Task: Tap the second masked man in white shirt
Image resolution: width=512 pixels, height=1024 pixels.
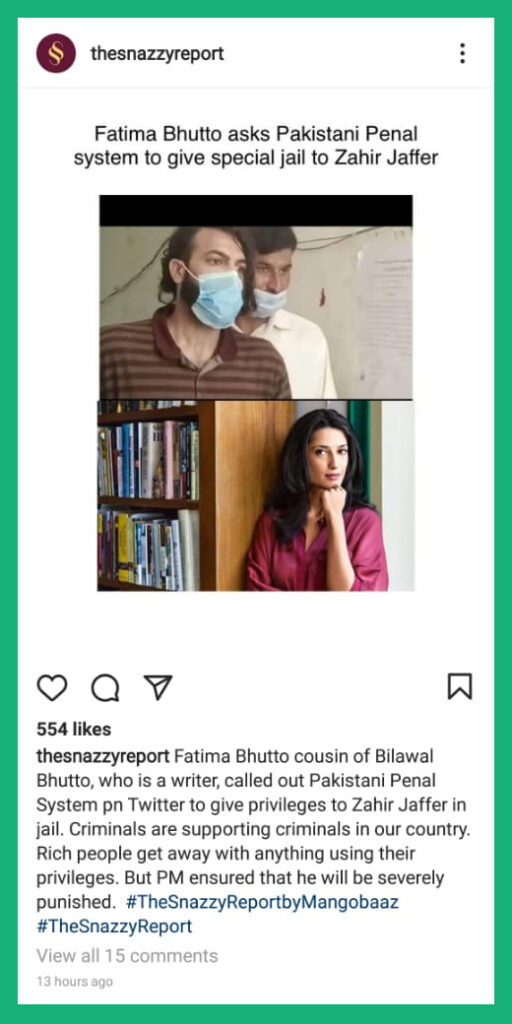Action: pyautogui.click(x=287, y=320)
